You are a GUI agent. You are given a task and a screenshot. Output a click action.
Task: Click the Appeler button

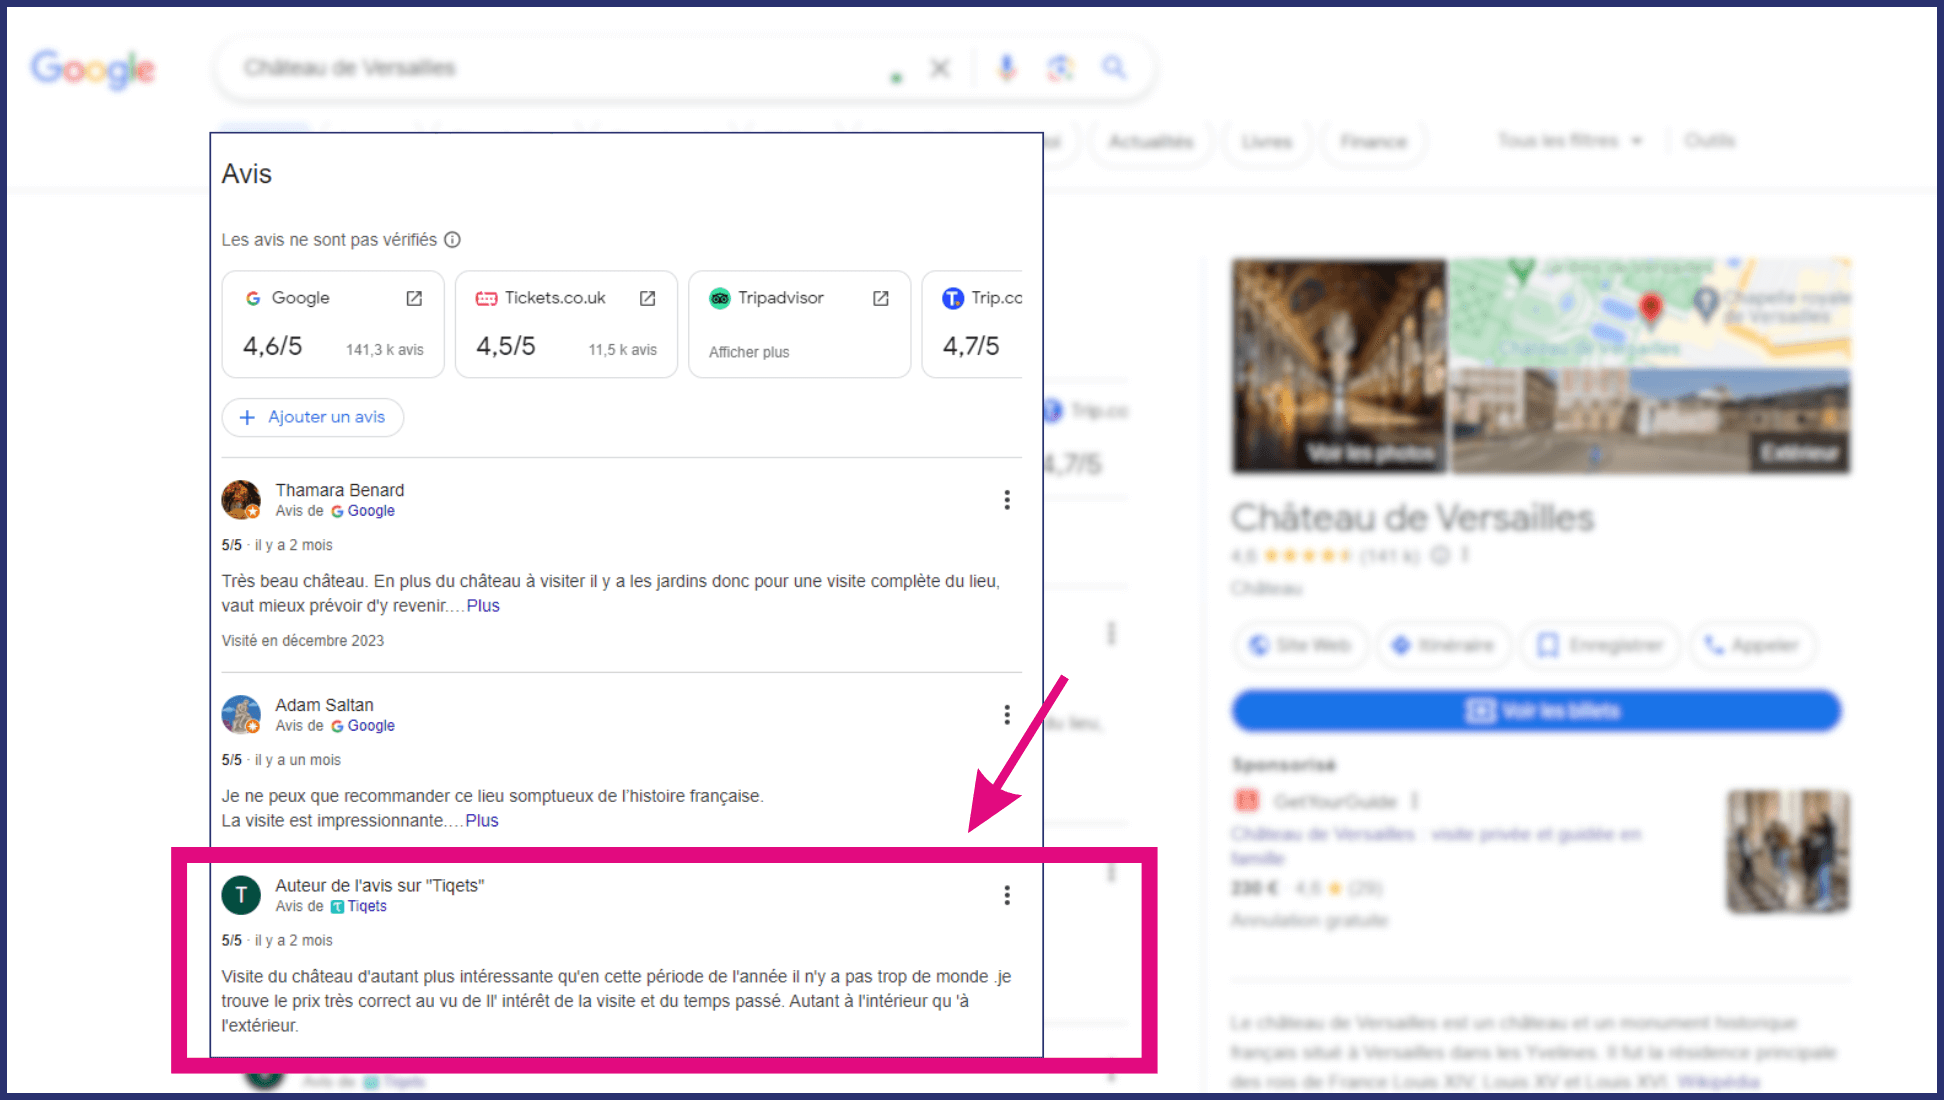tap(1753, 645)
